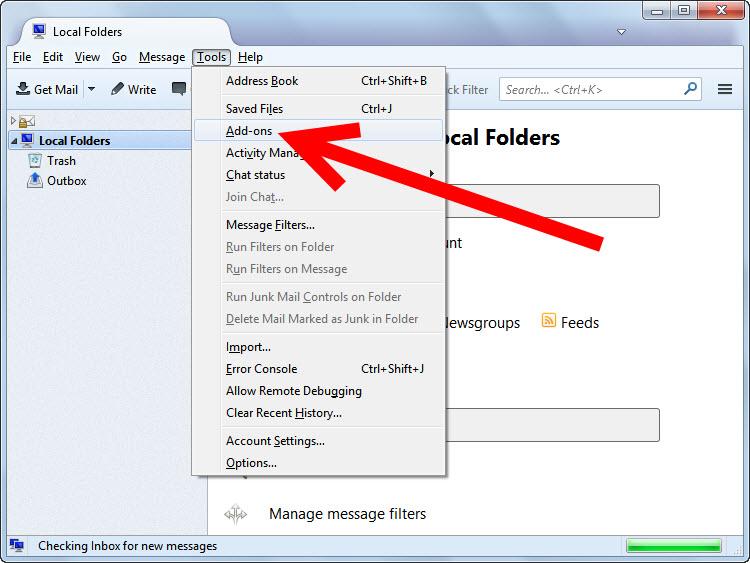
Task: Click the Get Mail download icon
Action: (x=22, y=89)
